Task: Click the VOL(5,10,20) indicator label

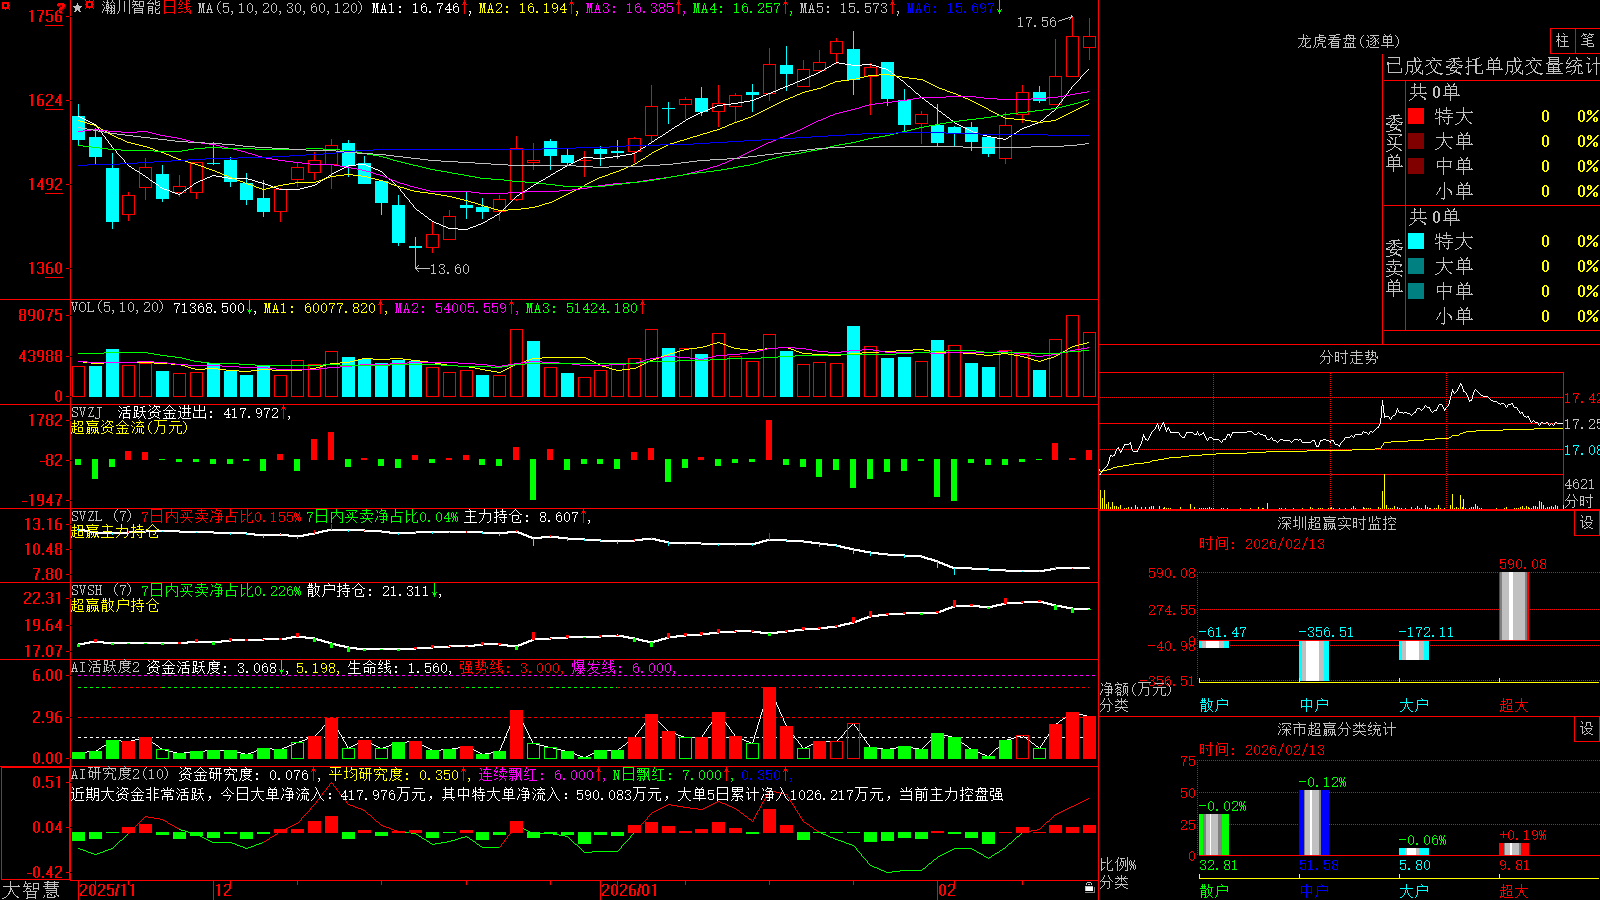Action: [117, 308]
